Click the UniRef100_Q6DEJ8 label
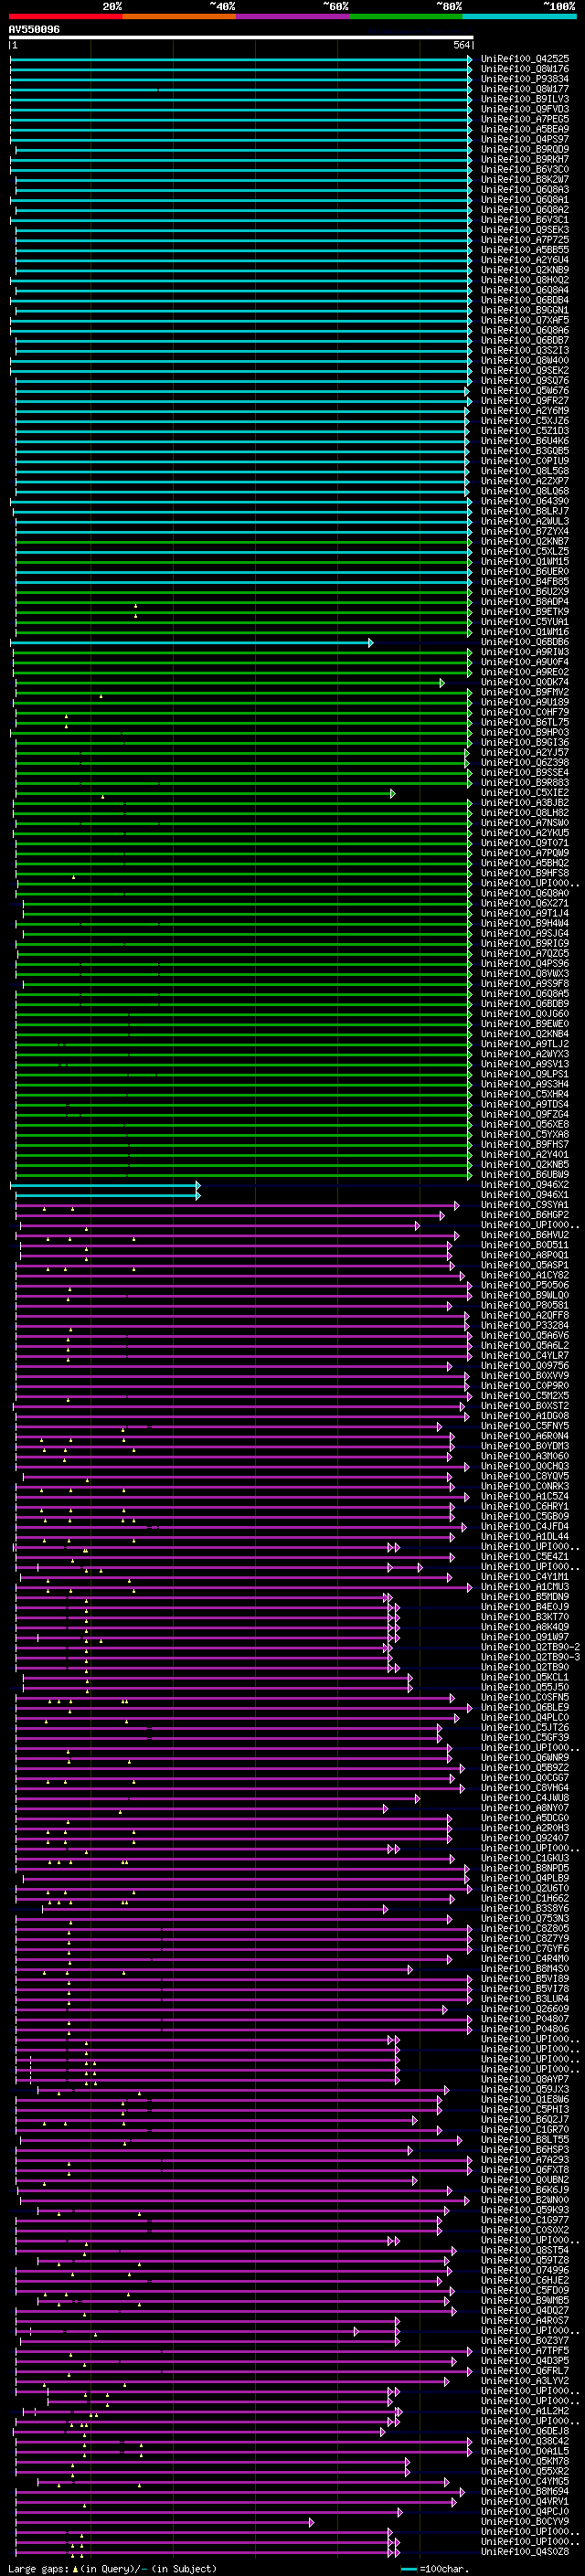This screenshot has width=585, height=2576. tap(525, 2431)
